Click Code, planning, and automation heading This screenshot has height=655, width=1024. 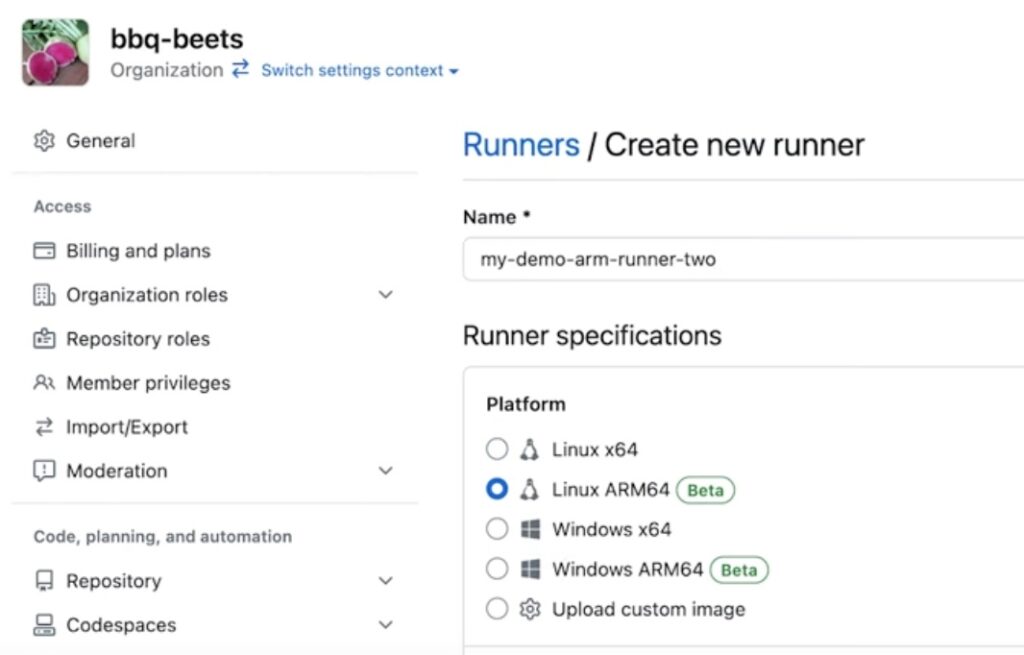[x=163, y=536]
